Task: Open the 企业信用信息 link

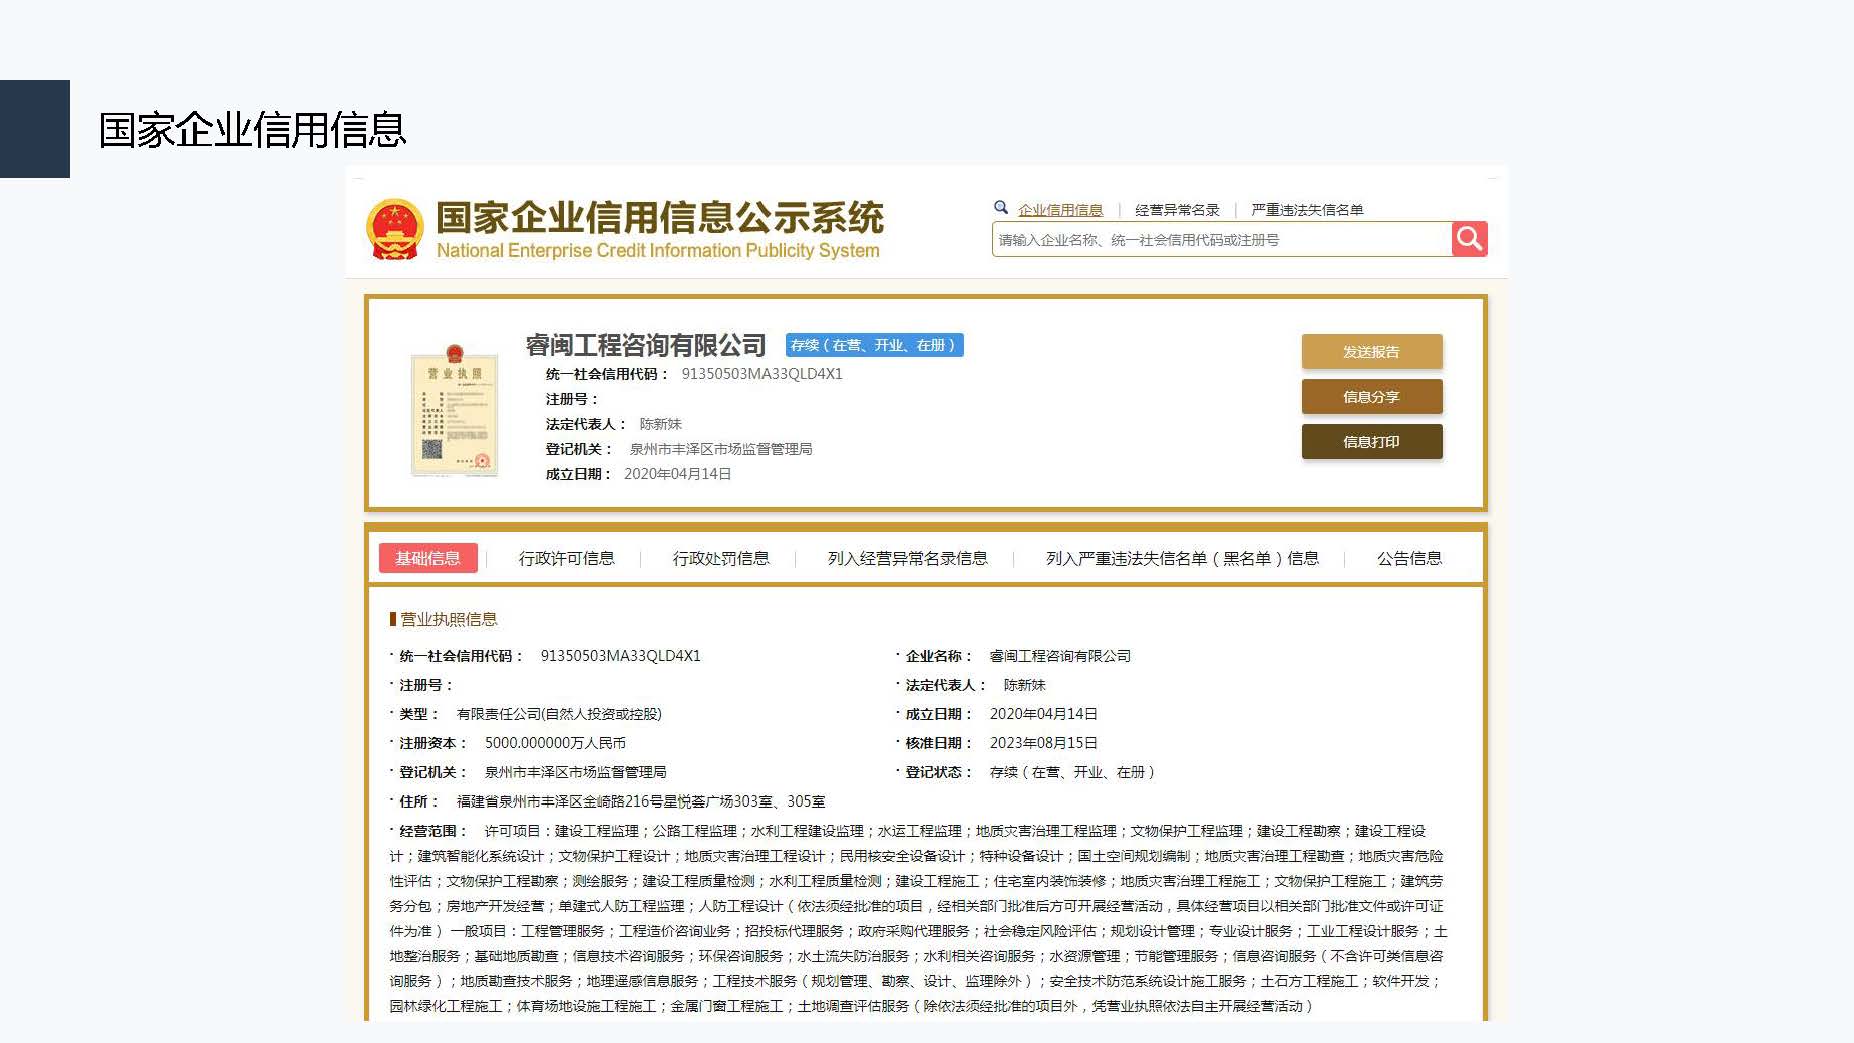Action: [x=1060, y=210]
